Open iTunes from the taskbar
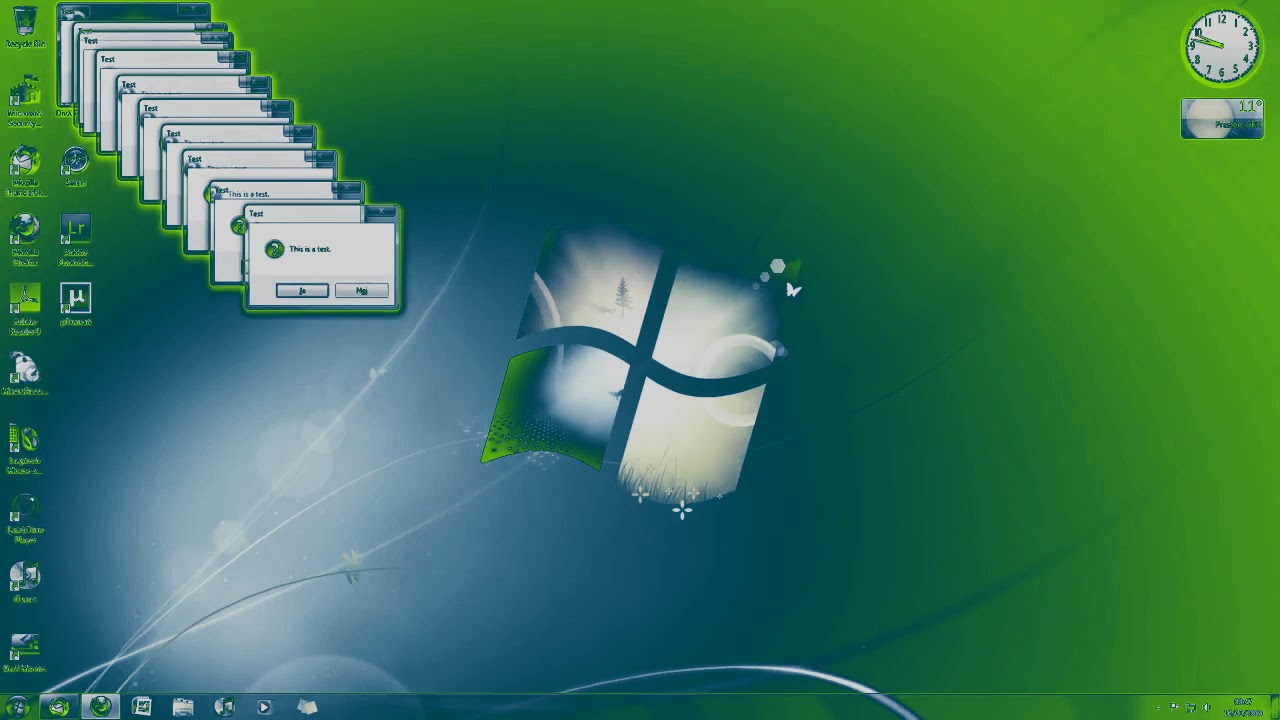The height and width of the screenshot is (720, 1280). click(224, 707)
